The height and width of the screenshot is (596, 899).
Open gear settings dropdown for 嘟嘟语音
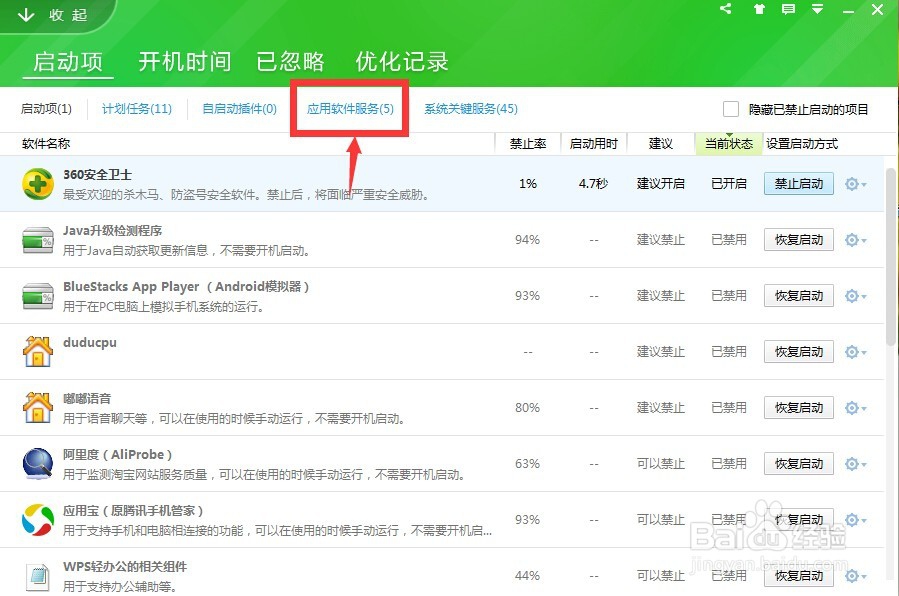coord(855,407)
